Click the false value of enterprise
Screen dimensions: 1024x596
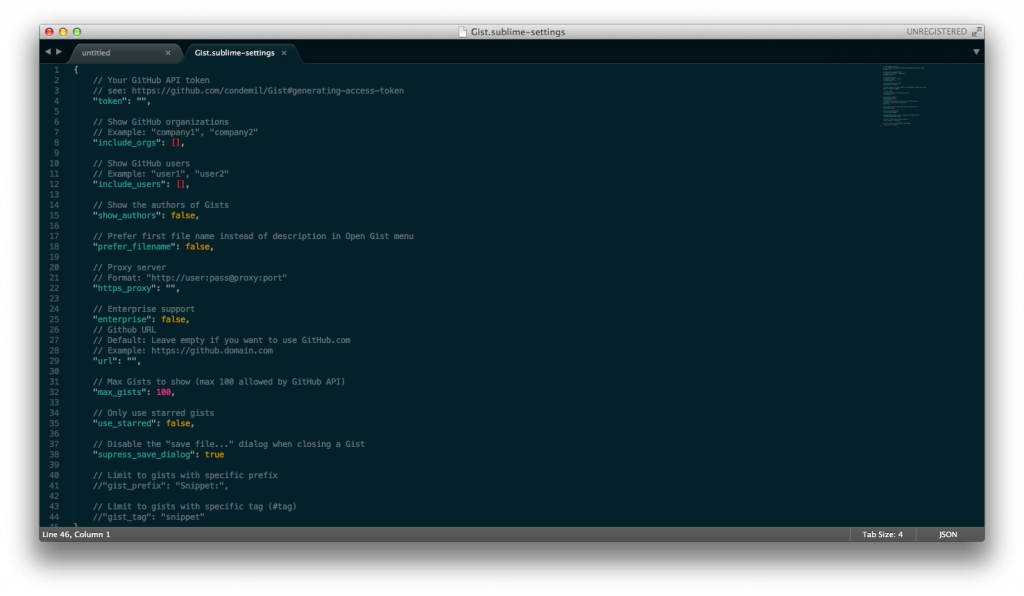click(173, 320)
